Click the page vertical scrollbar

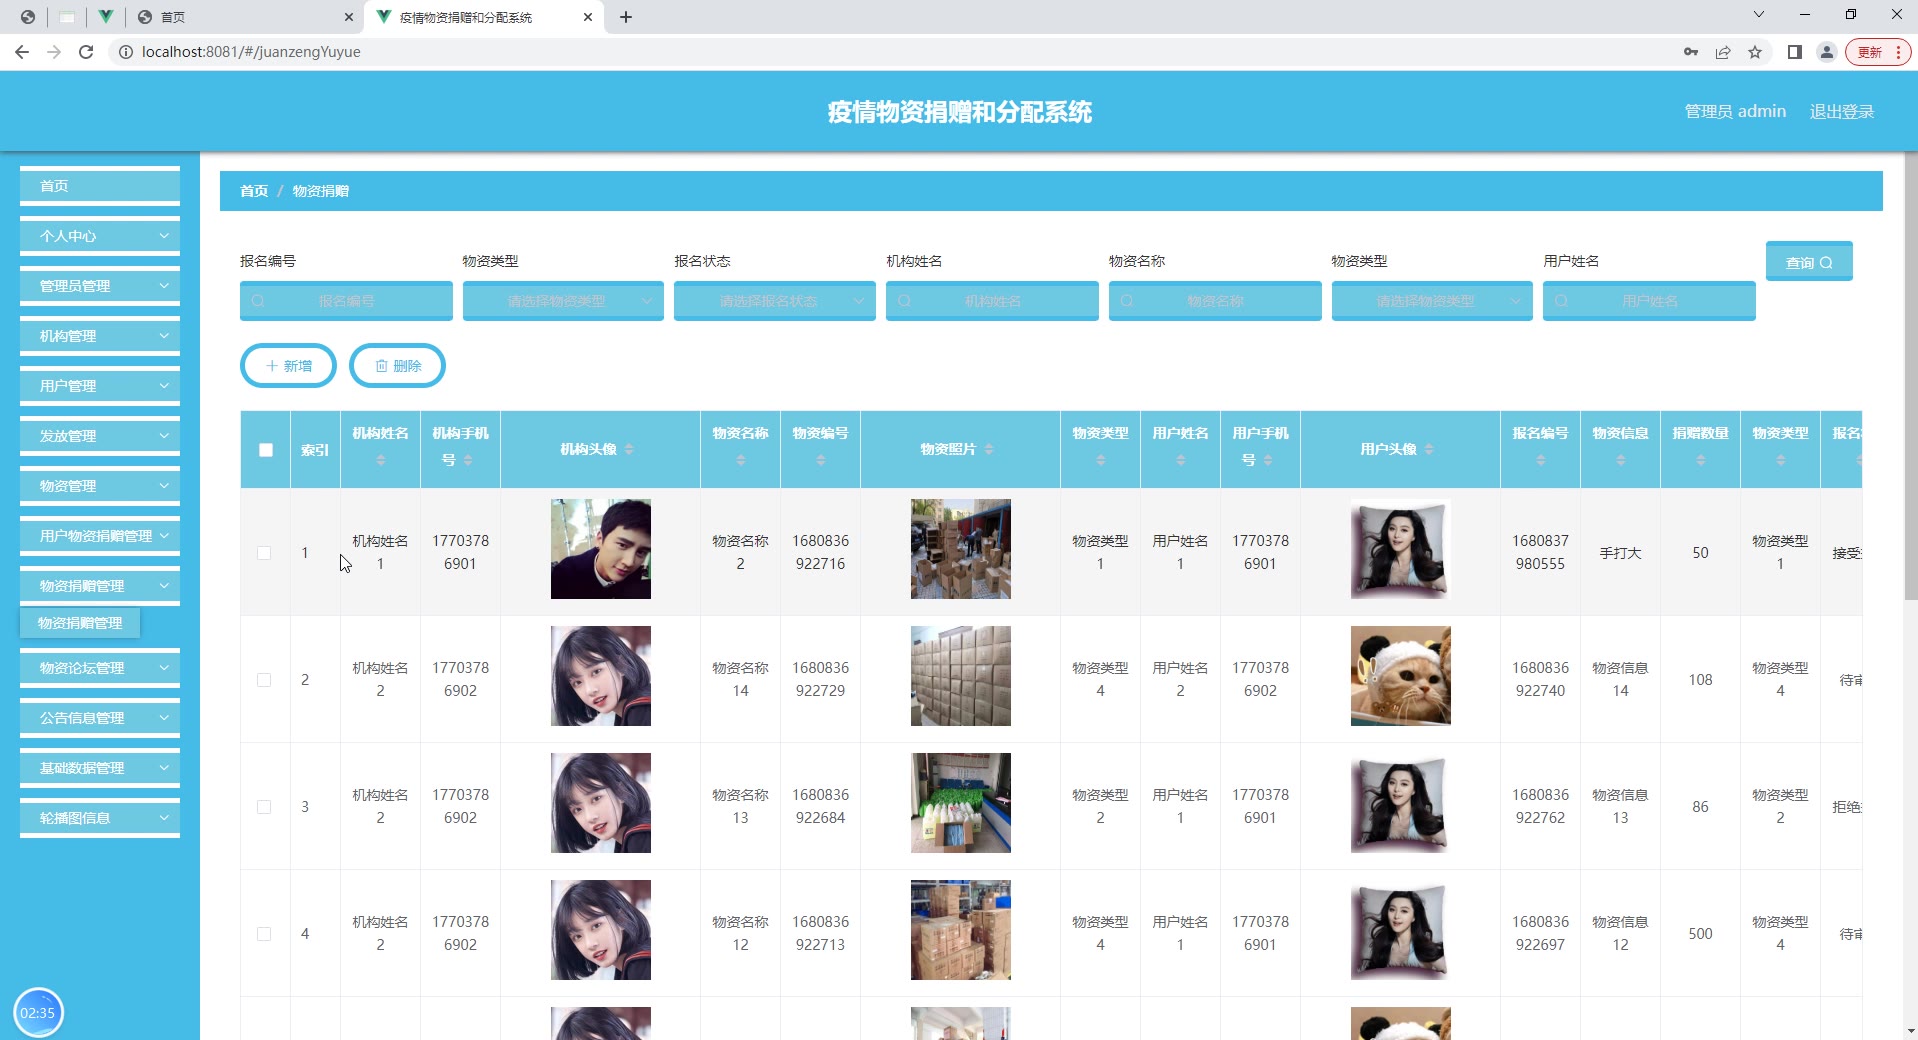1911,375
